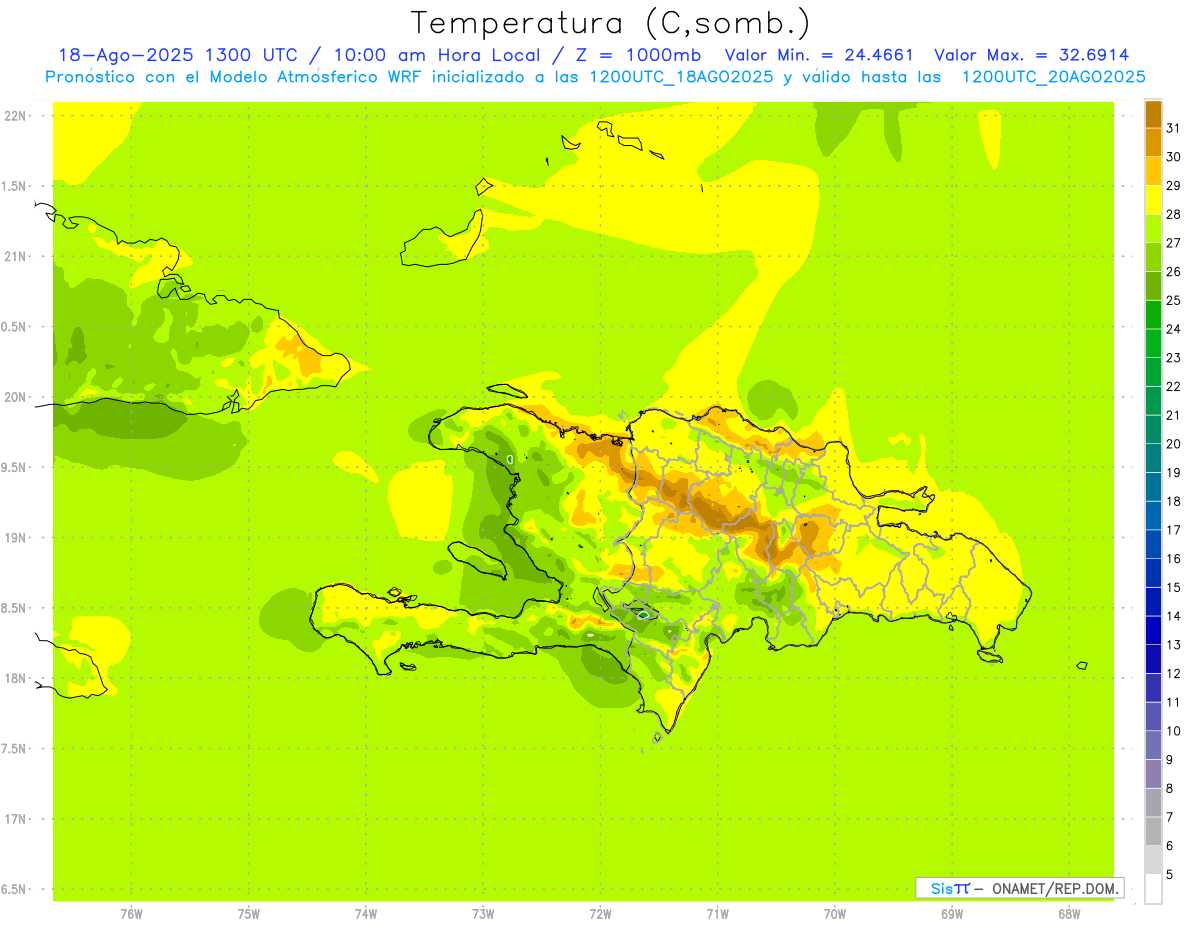The image size is (1200, 927).
Task: Click the legend value '17'
Action: pos(1173,530)
